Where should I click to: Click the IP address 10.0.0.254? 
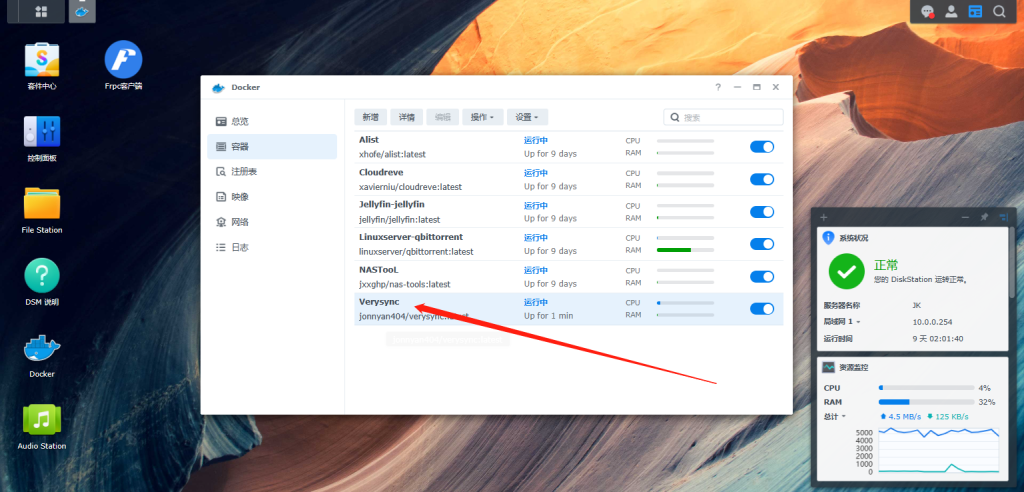[932, 322]
